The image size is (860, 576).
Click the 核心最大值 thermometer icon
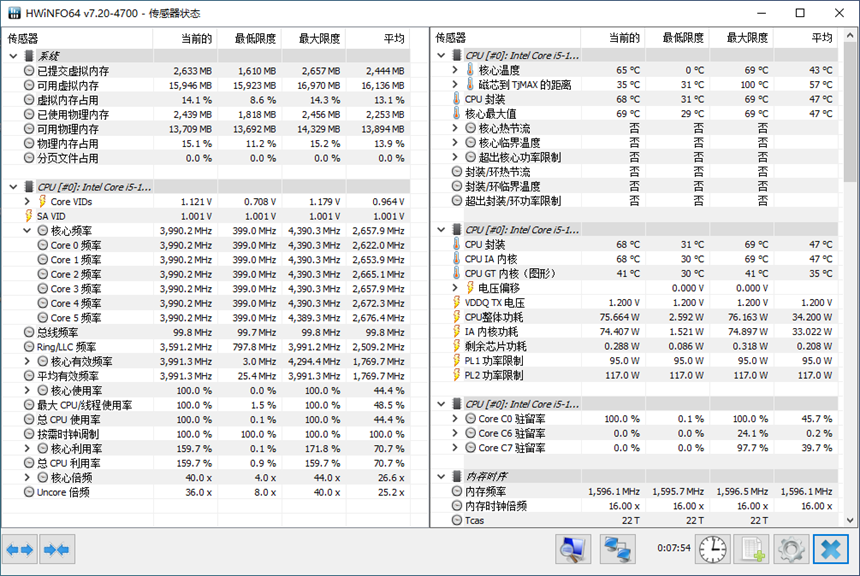pos(456,113)
